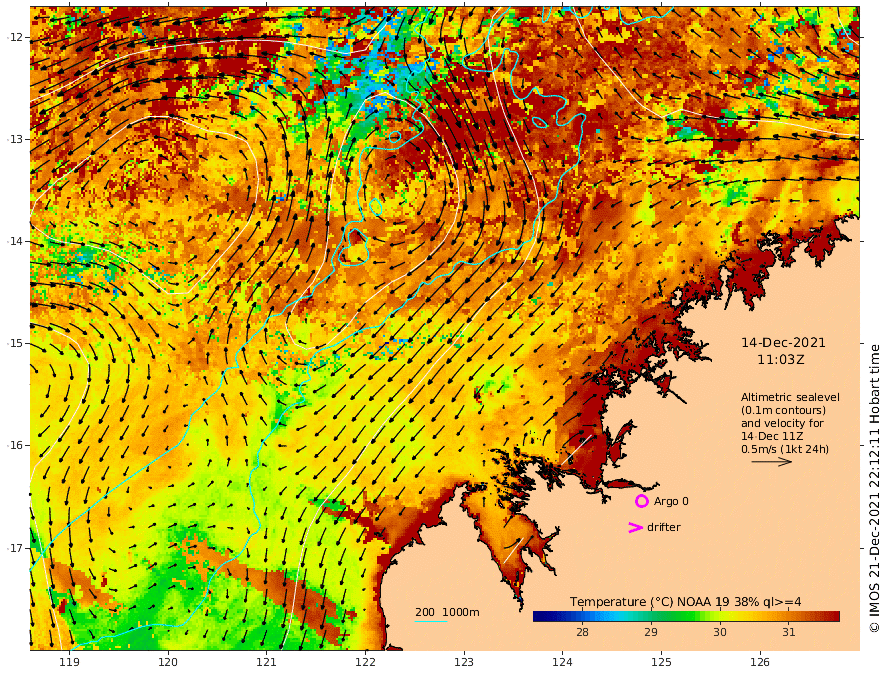Click the '200 1000m' depth legend text
The width and height of the screenshot is (880, 680).
pyautogui.click(x=447, y=612)
